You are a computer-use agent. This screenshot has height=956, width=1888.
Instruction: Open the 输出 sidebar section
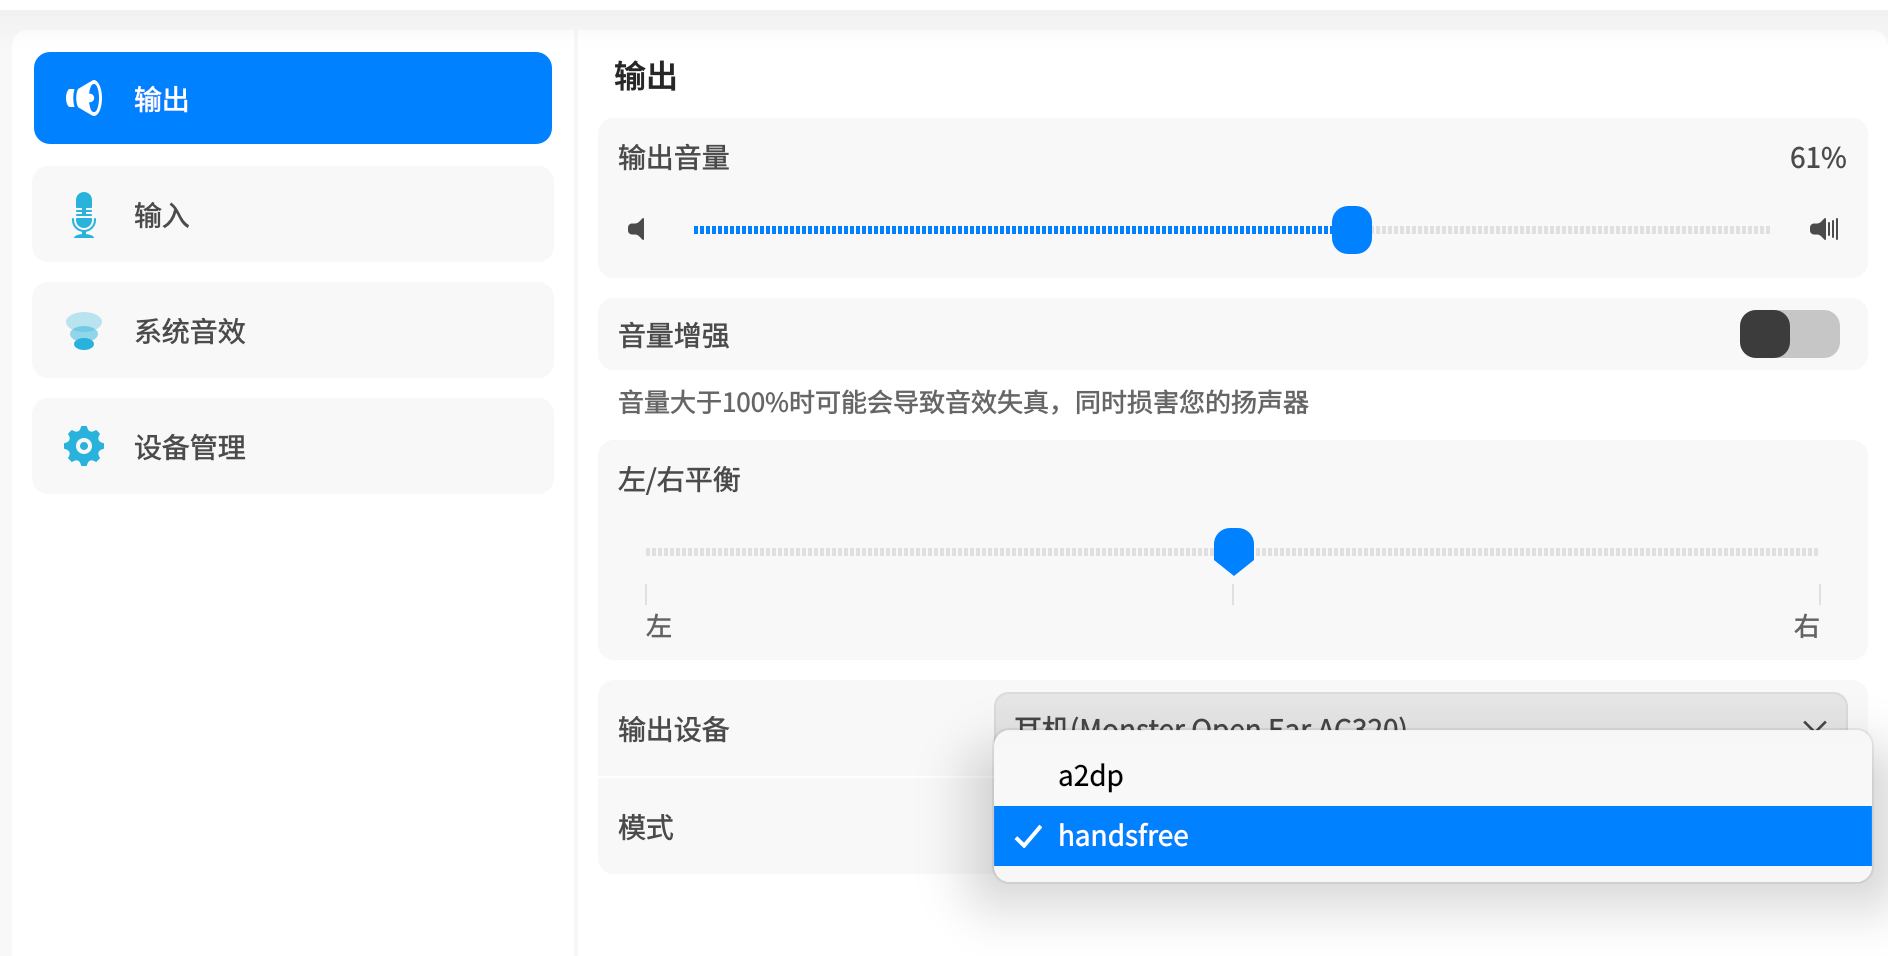pyautogui.click(x=292, y=98)
